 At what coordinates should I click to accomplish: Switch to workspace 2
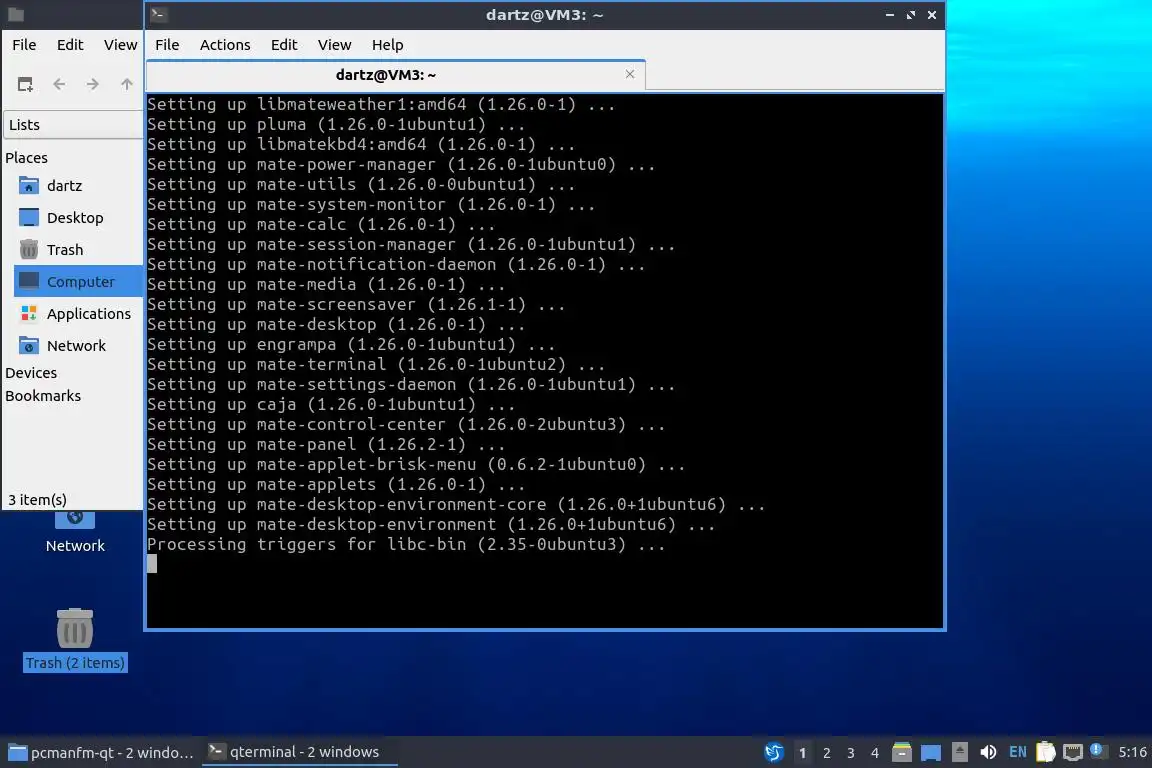coord(827,753)
